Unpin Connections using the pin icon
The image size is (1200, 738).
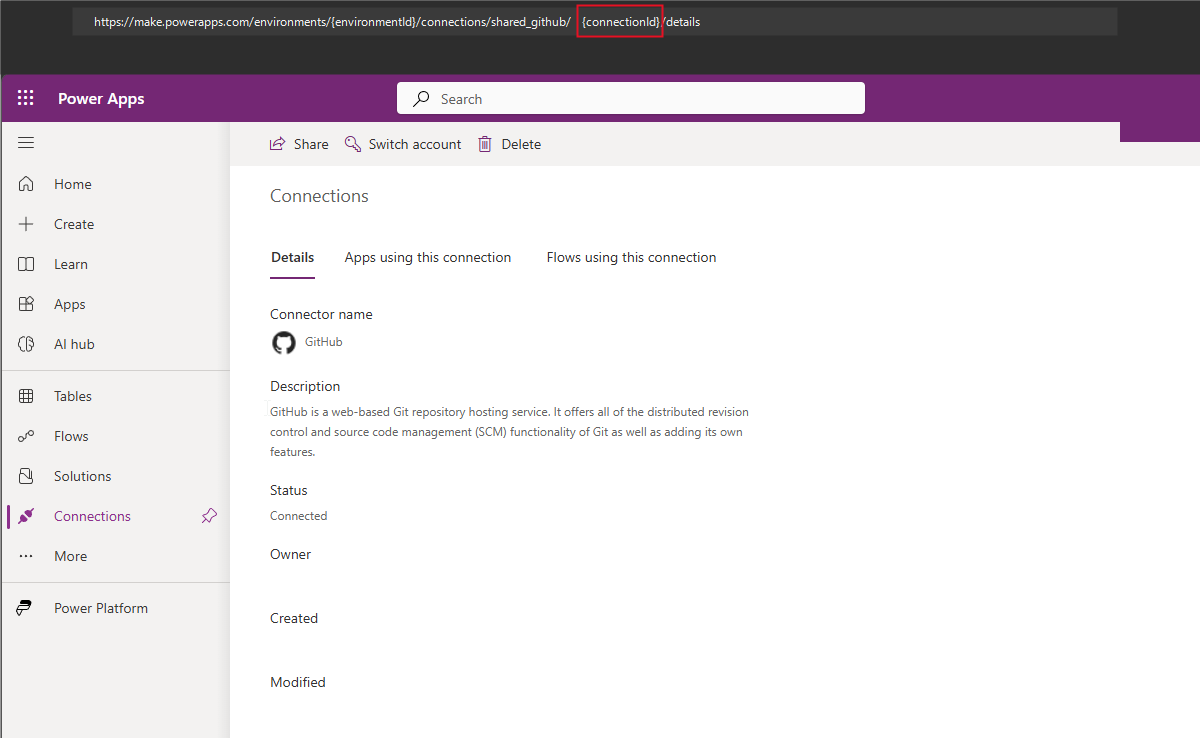209,516
